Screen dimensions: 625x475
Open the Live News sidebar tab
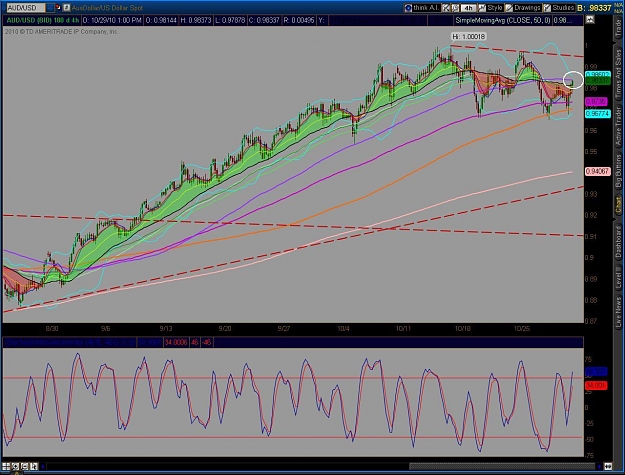(x=619, y=312)
